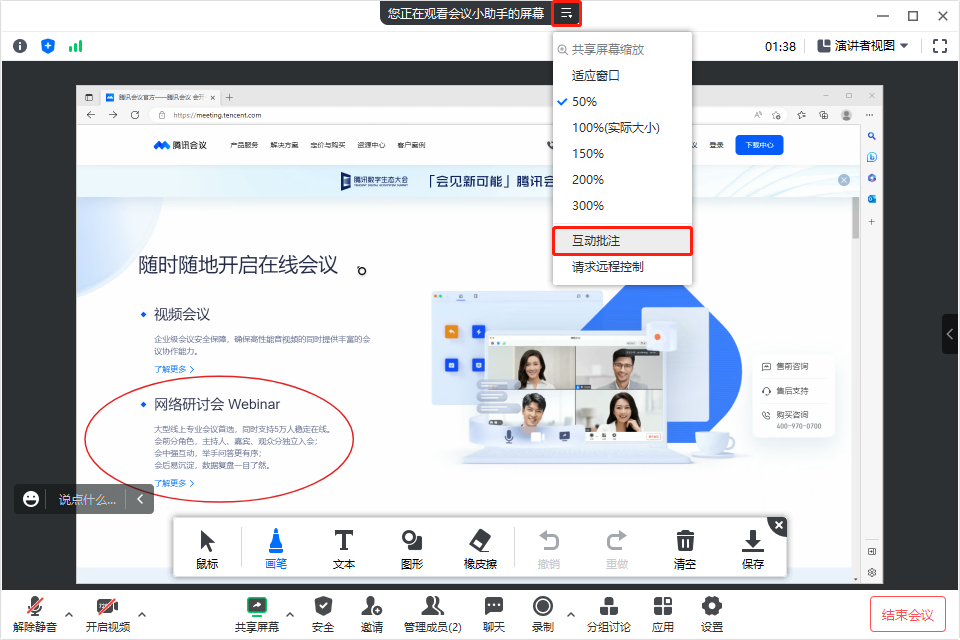Choose request remote control entry
Screen dimensions: 960x640
[x=622, y=267]
